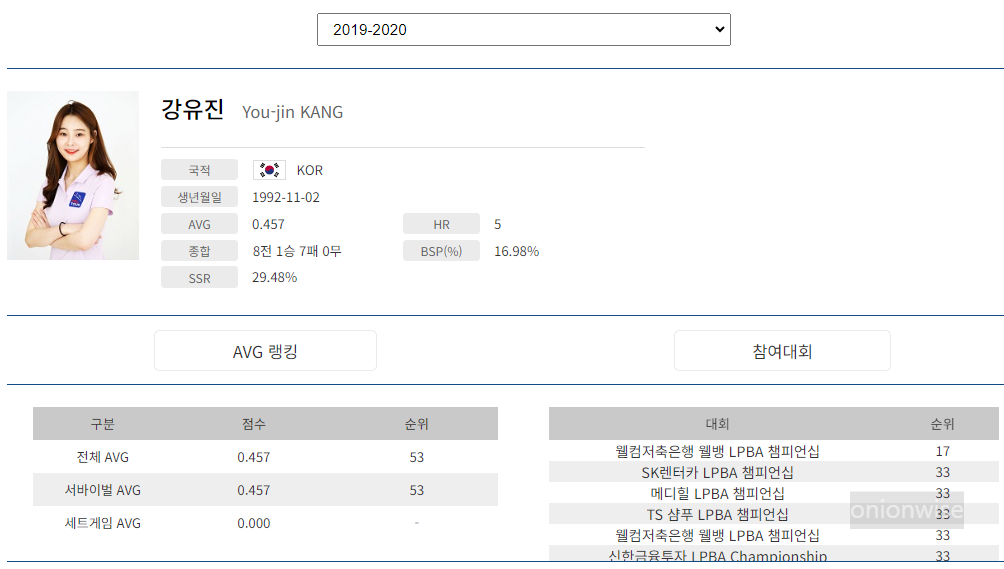Screen dimensions: 1004x569
Task: Click 순위 header in AVG table
Action: (416, 424)
